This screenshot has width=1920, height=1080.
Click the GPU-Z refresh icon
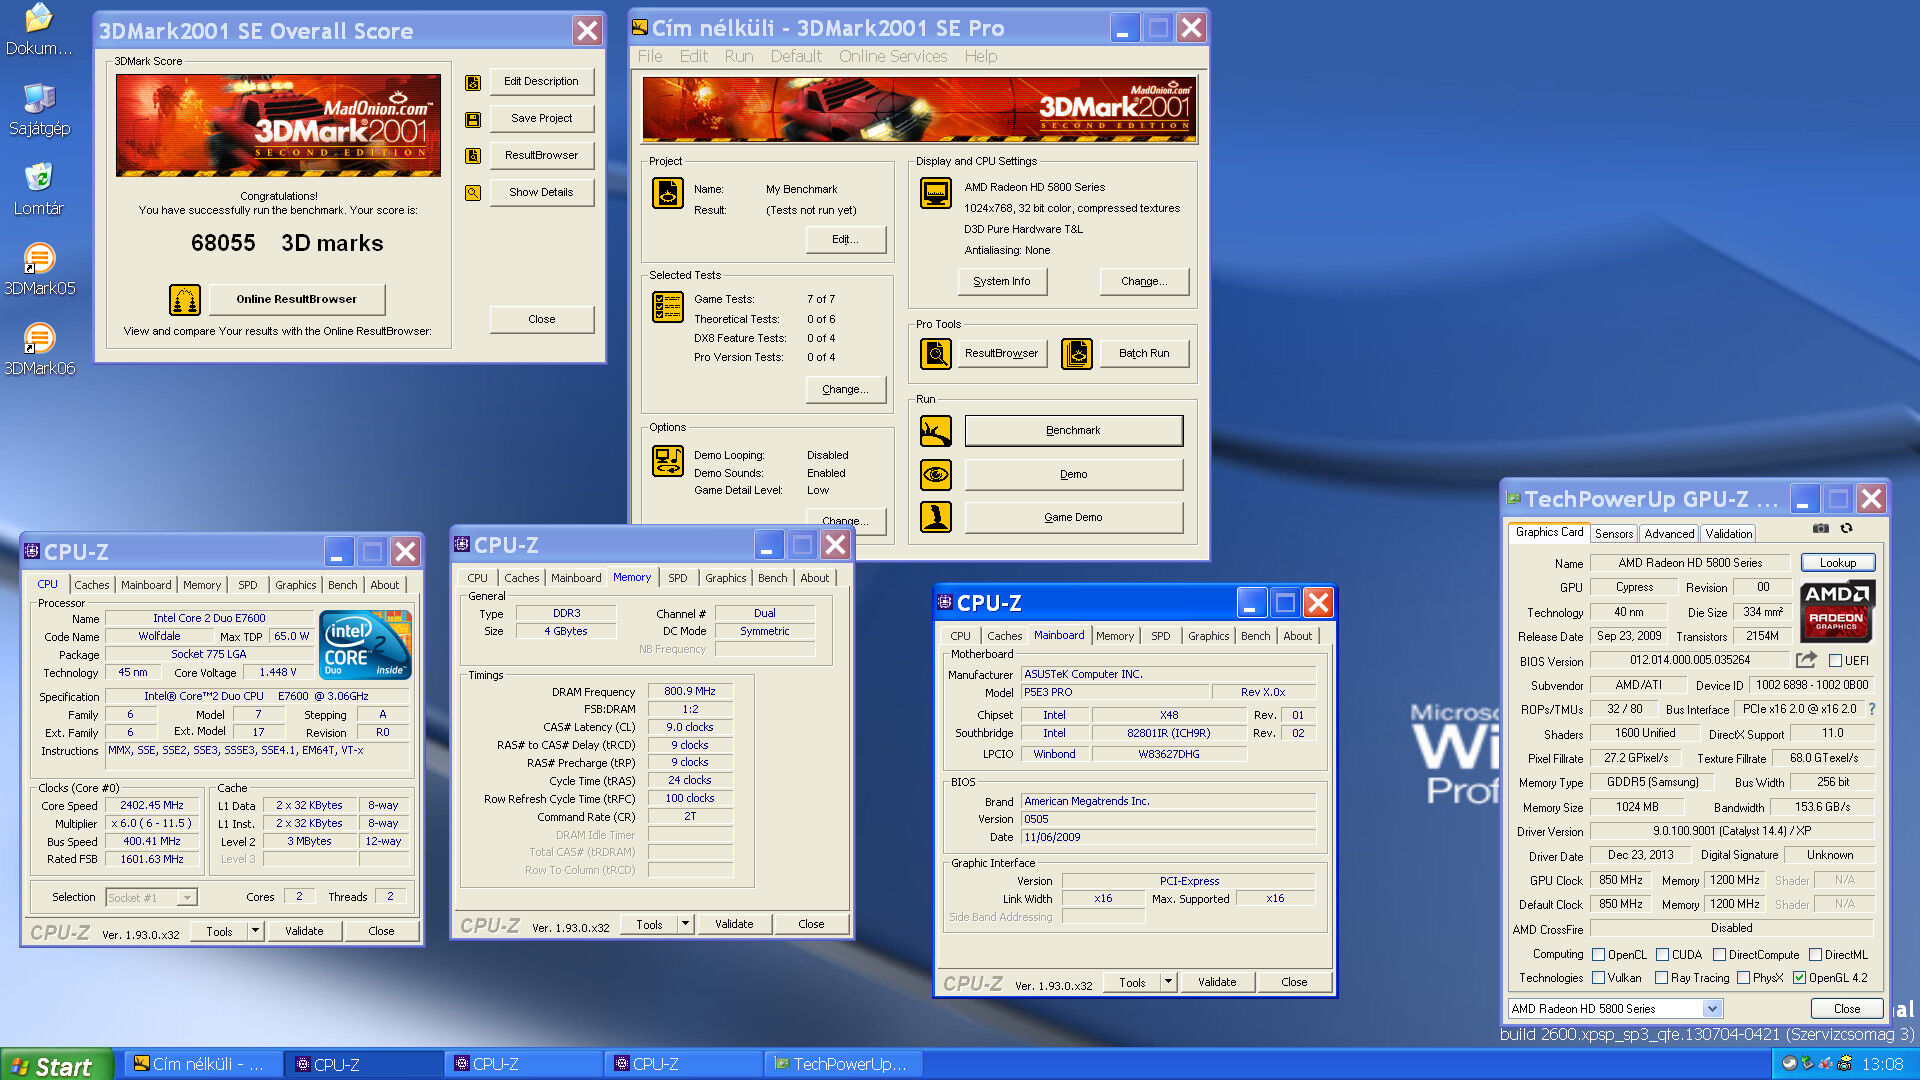point(1847,528)
